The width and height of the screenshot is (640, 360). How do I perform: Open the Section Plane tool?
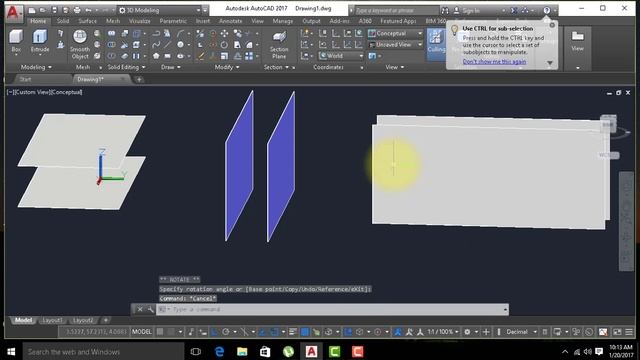(x=279, y=44)
